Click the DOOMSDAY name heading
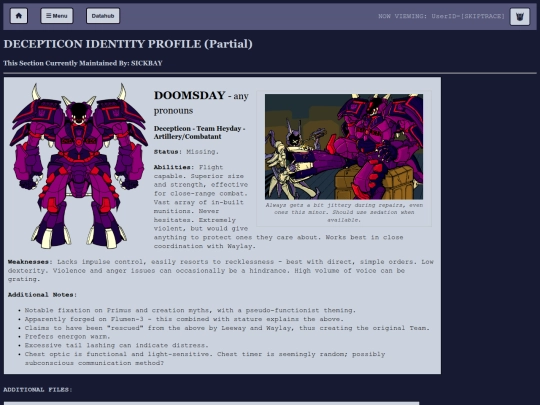 point(189,95)
